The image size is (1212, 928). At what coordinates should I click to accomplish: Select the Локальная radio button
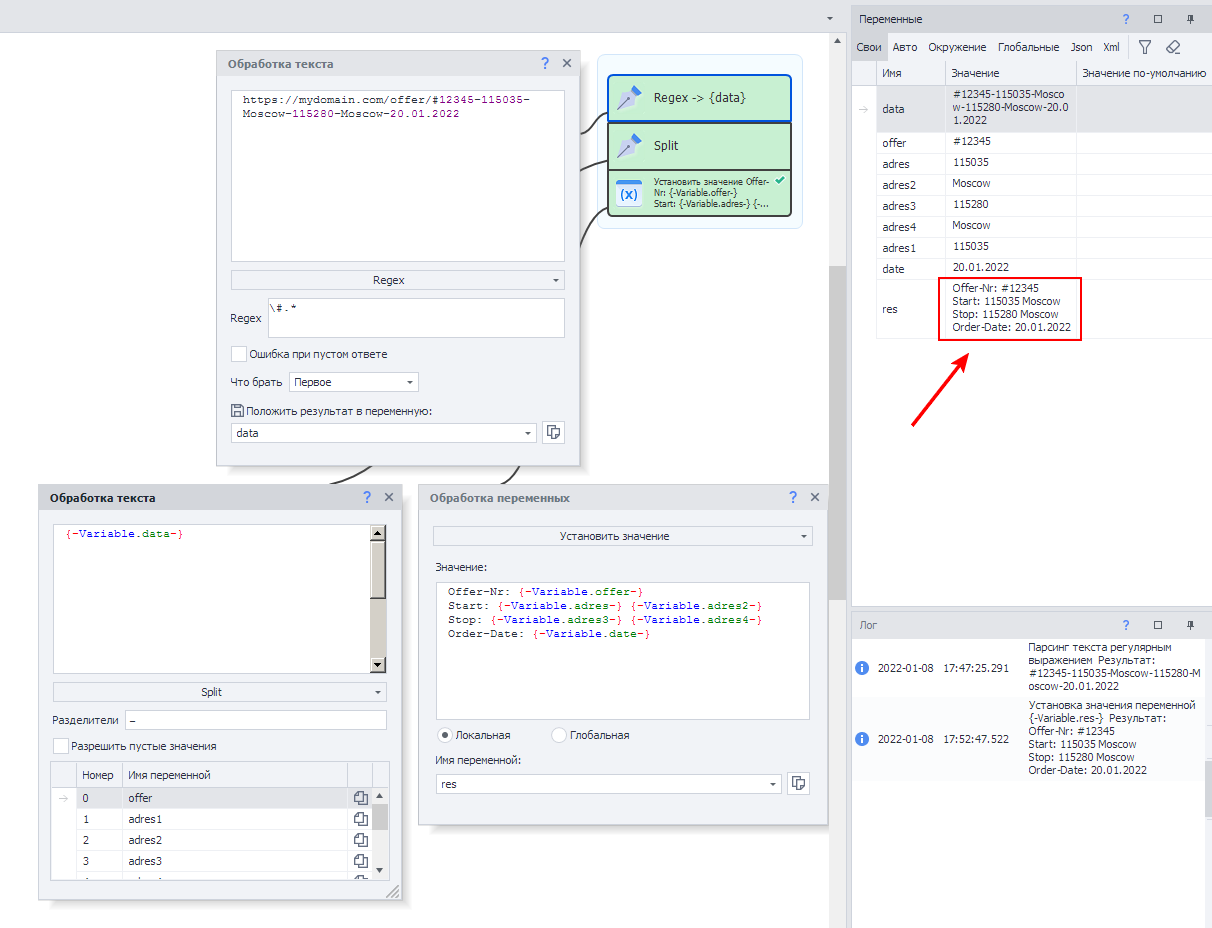coord(445,735)
